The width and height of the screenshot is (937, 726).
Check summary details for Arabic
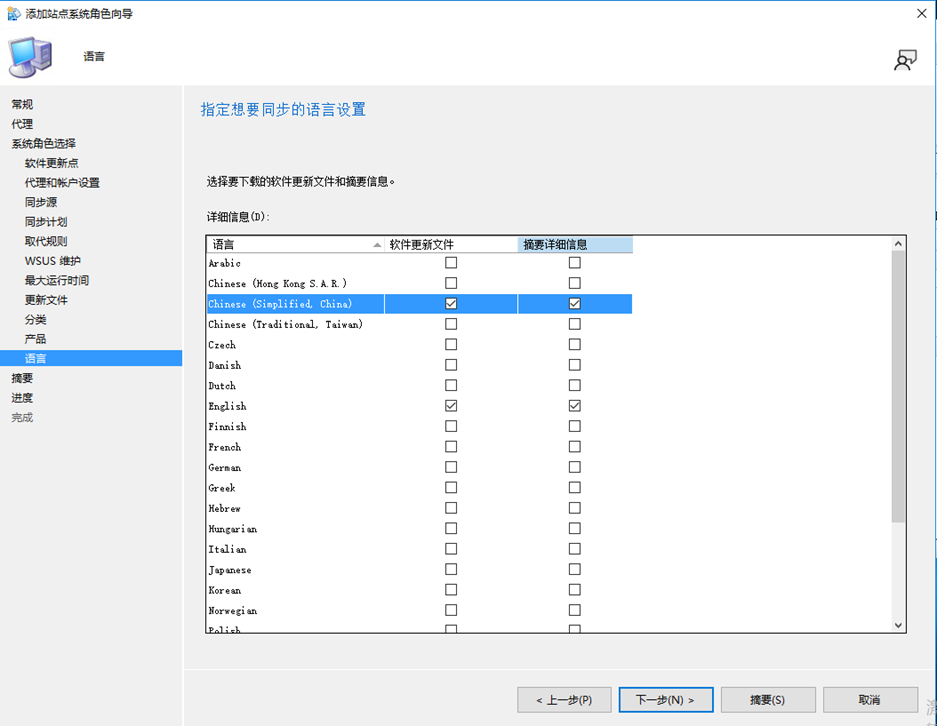[575, 263]
